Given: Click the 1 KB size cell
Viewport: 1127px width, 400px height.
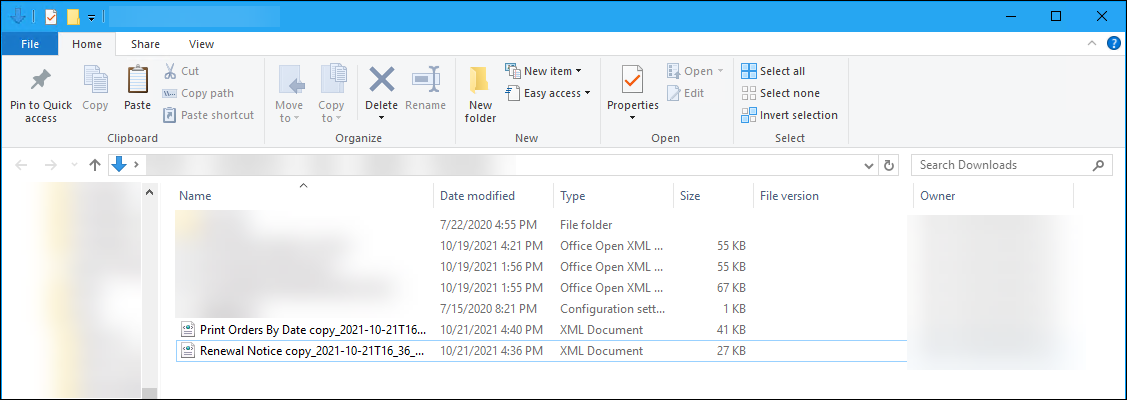Looking at the screenshot, I should click(735, 309).
